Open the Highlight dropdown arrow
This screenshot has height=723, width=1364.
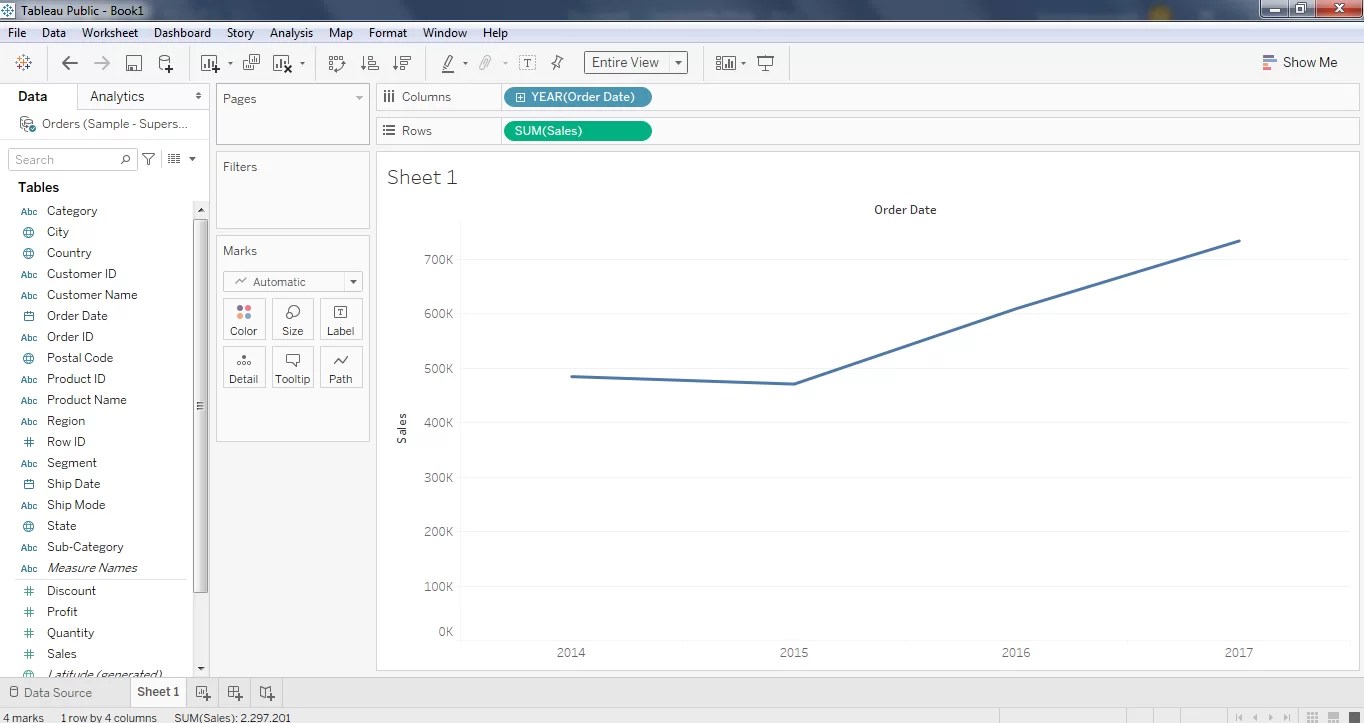(x=465, y=64)
